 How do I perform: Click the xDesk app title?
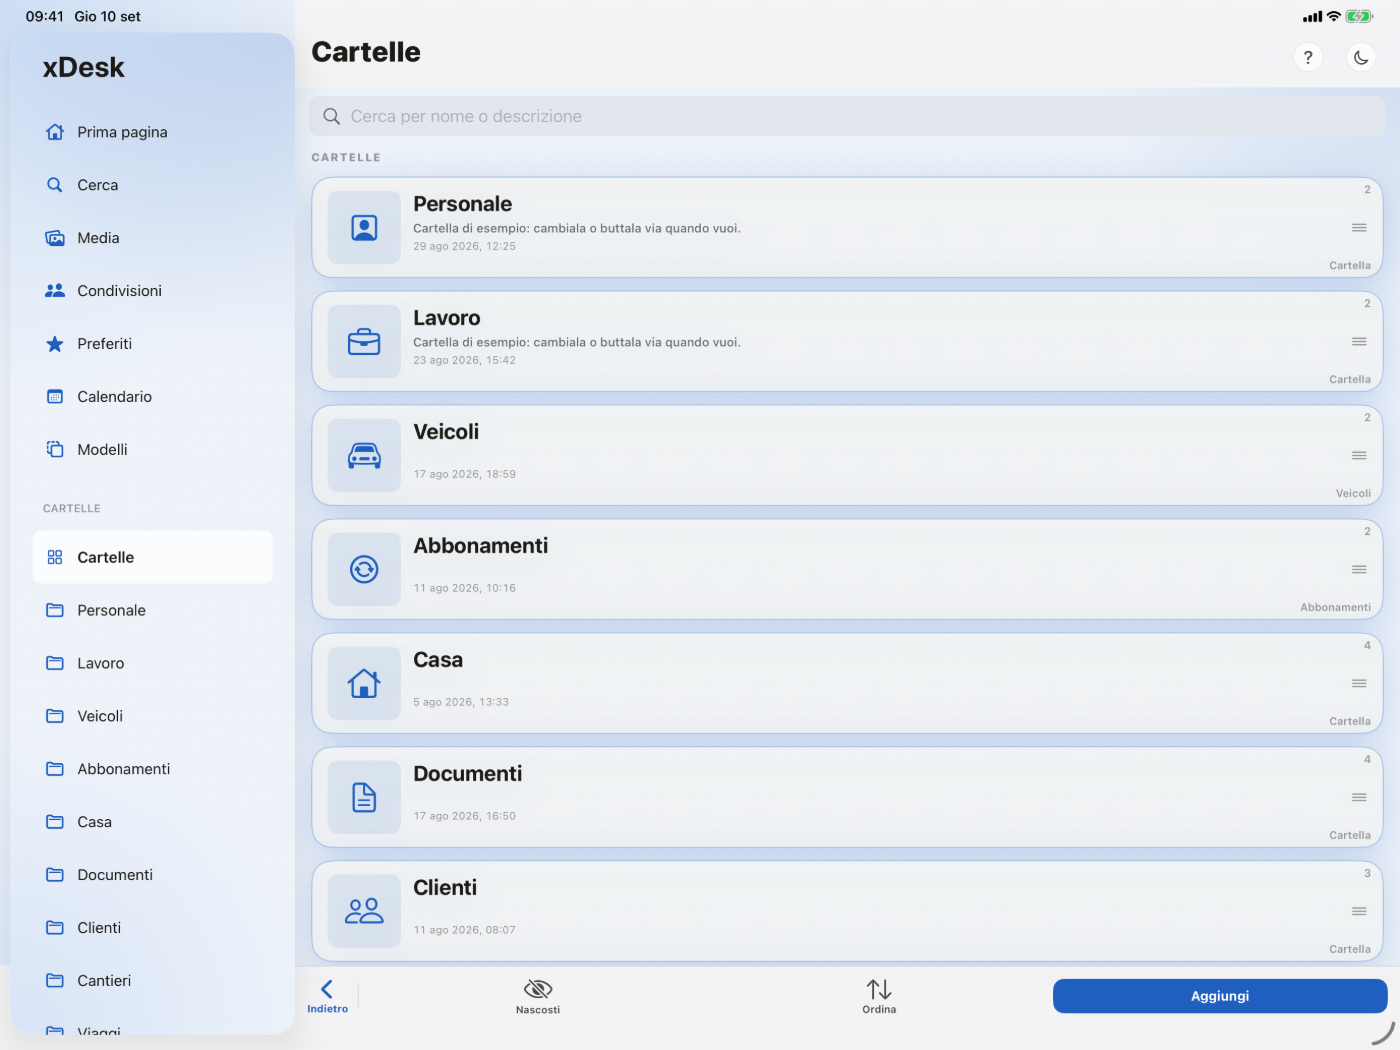point(84,68)
